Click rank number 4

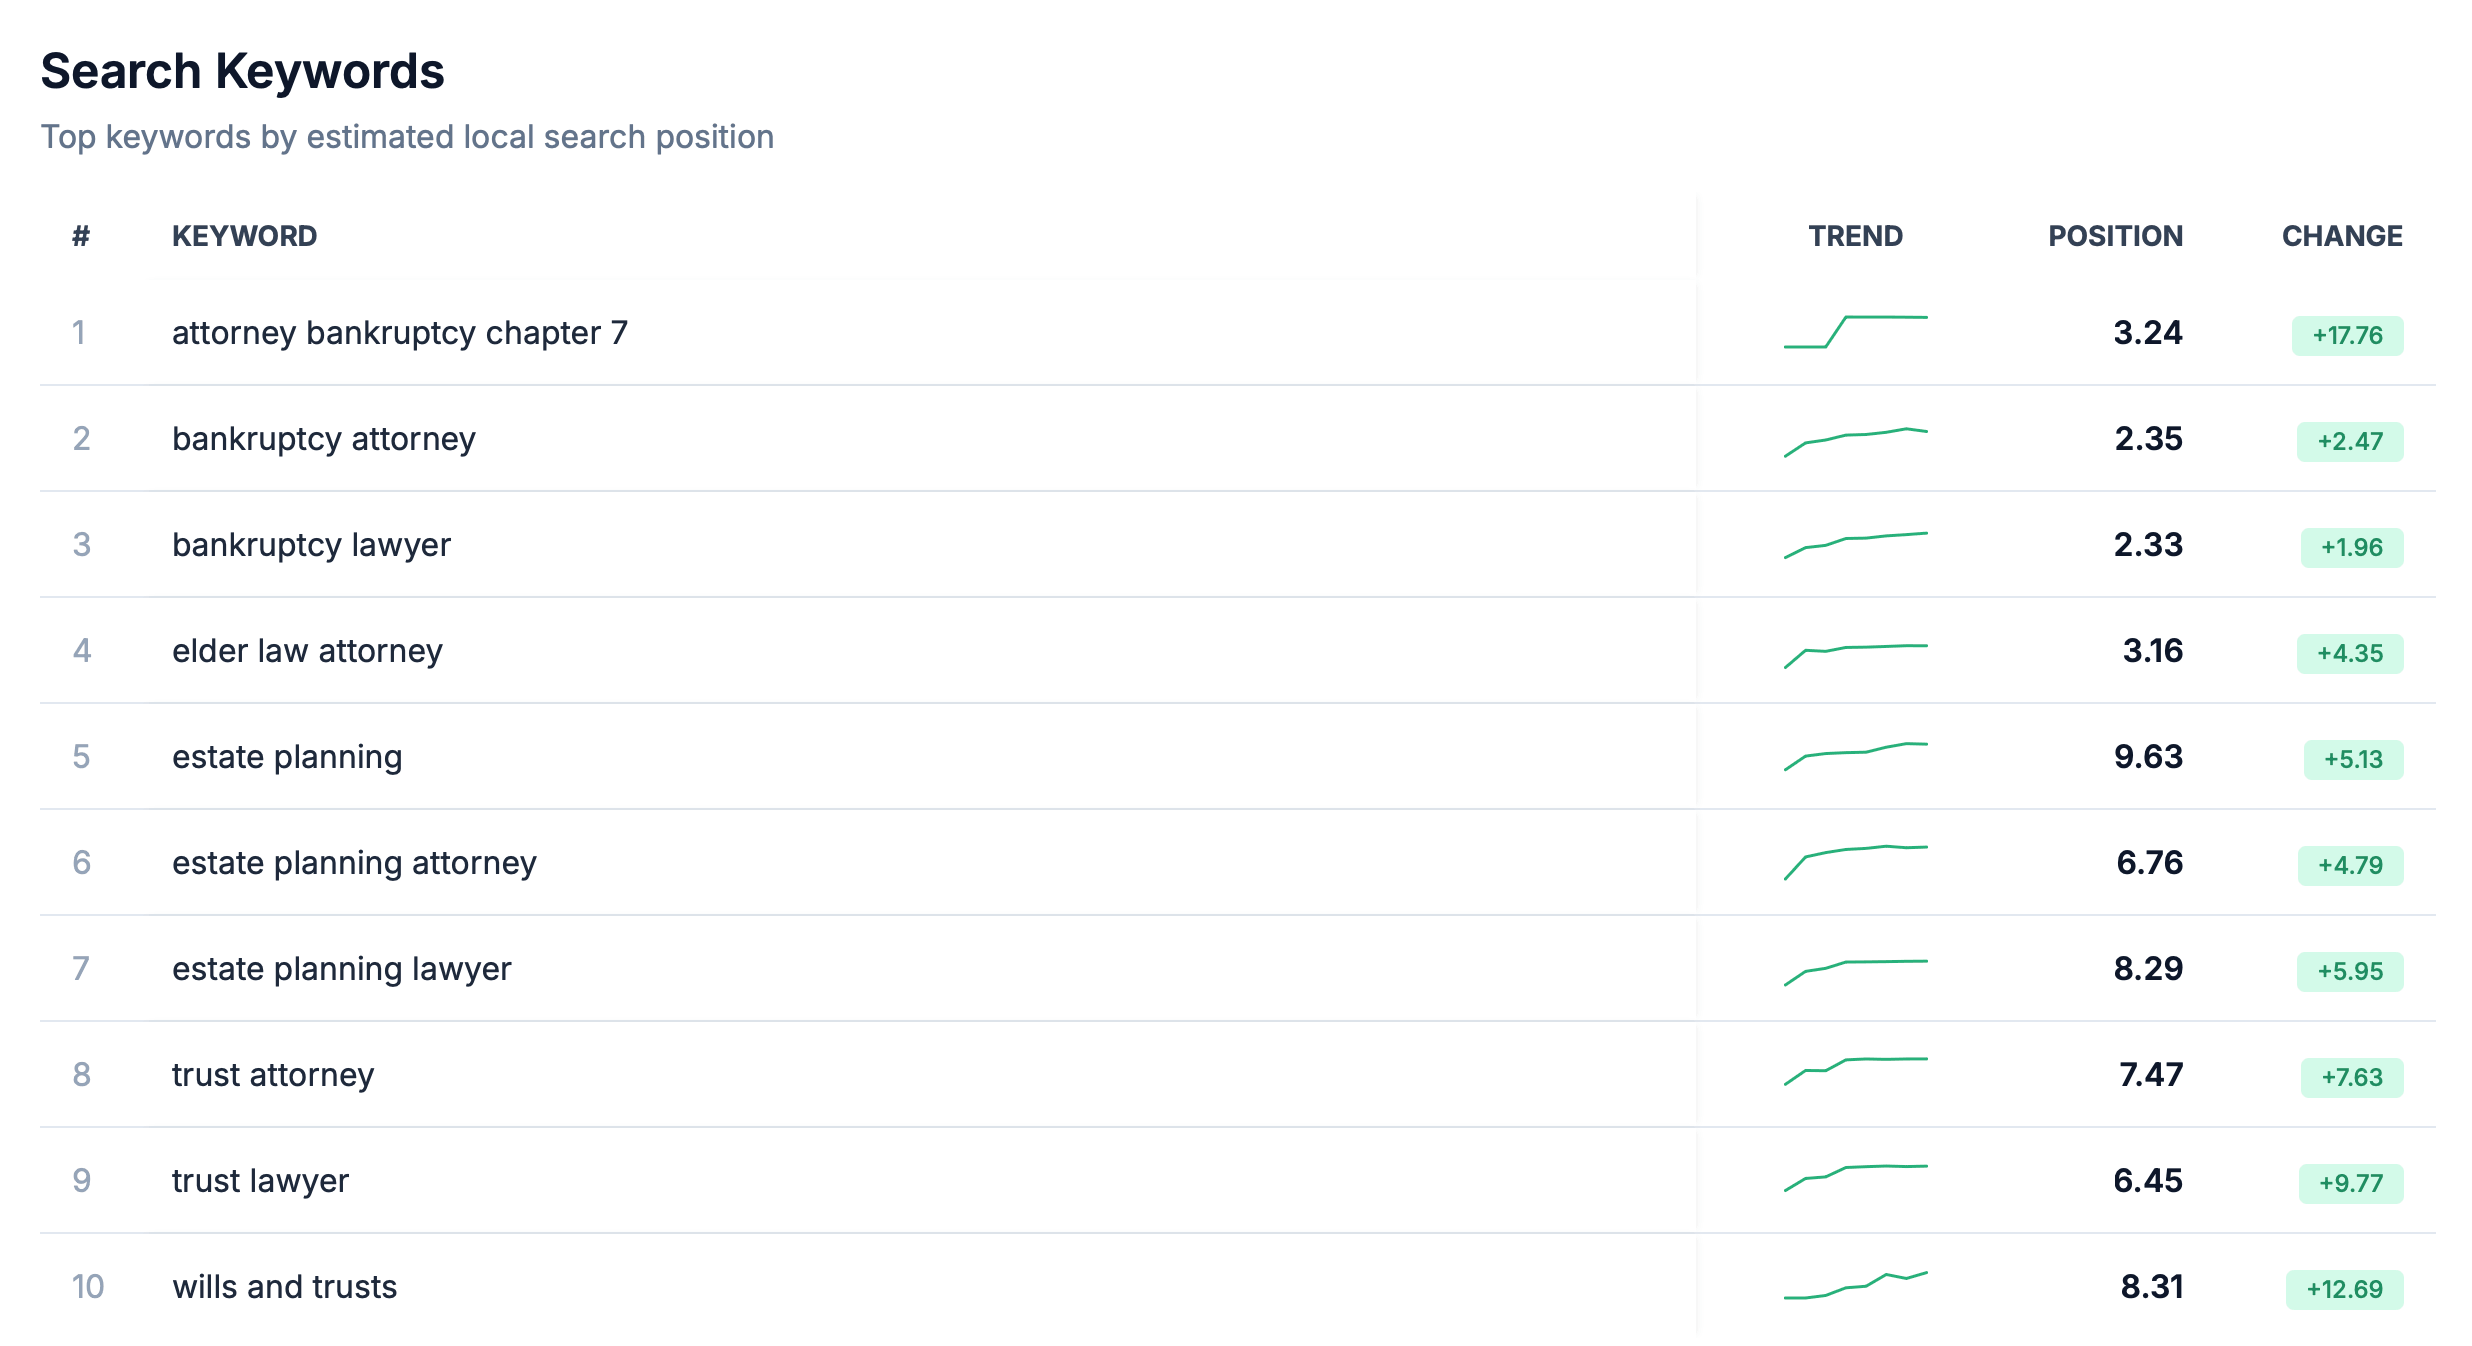81,650
